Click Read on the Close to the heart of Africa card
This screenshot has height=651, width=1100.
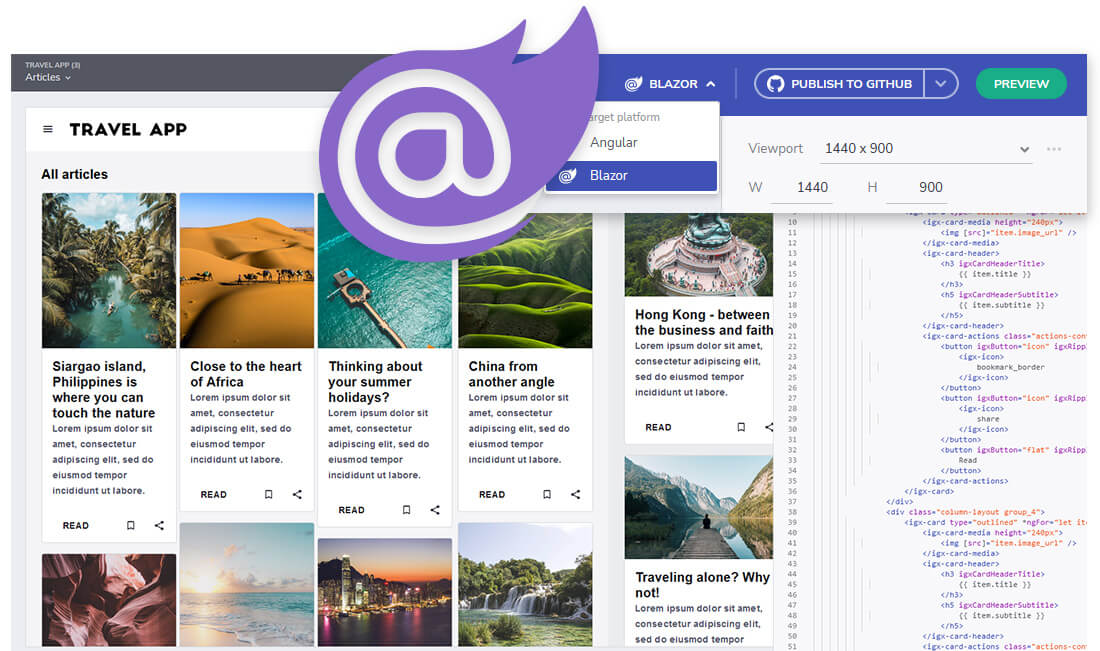coord(213,494)
